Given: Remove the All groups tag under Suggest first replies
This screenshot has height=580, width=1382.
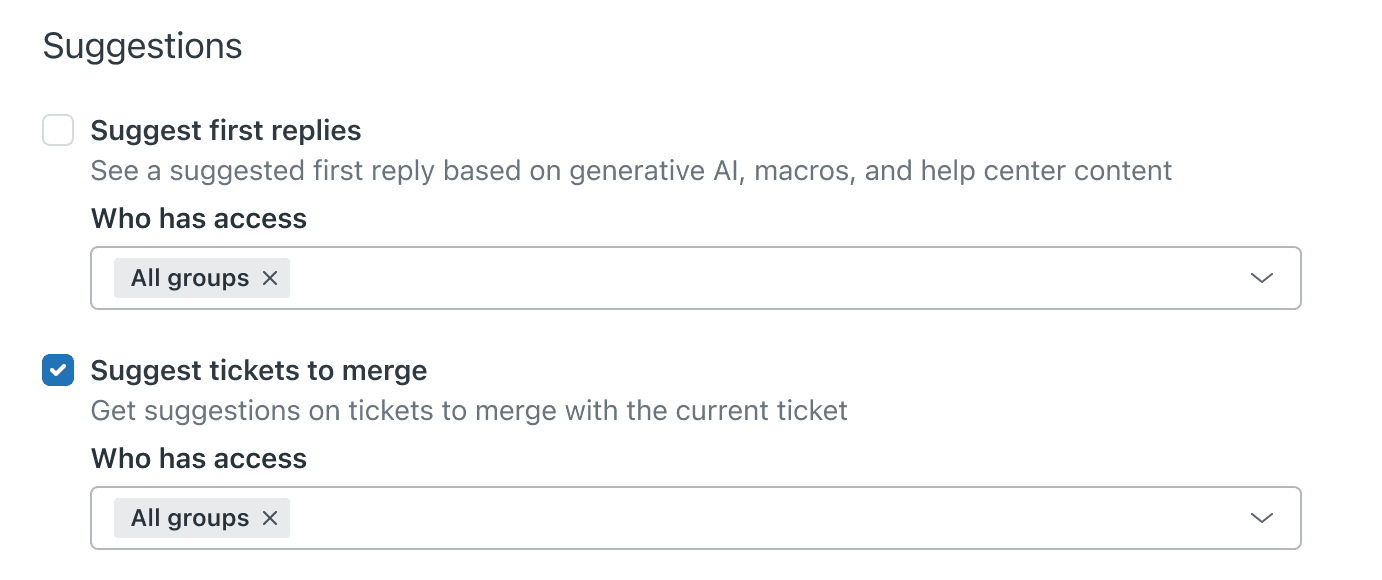Looking at the screenshot, I should (269, 278).
